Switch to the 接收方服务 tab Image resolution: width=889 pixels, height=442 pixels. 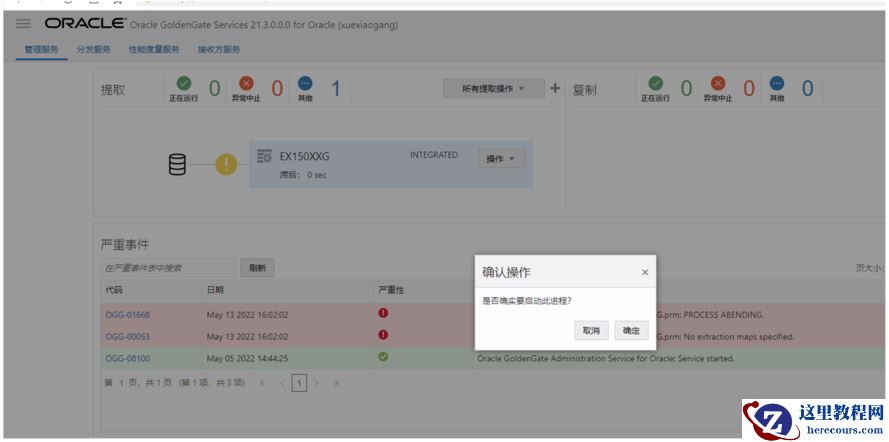pos(219,49)
